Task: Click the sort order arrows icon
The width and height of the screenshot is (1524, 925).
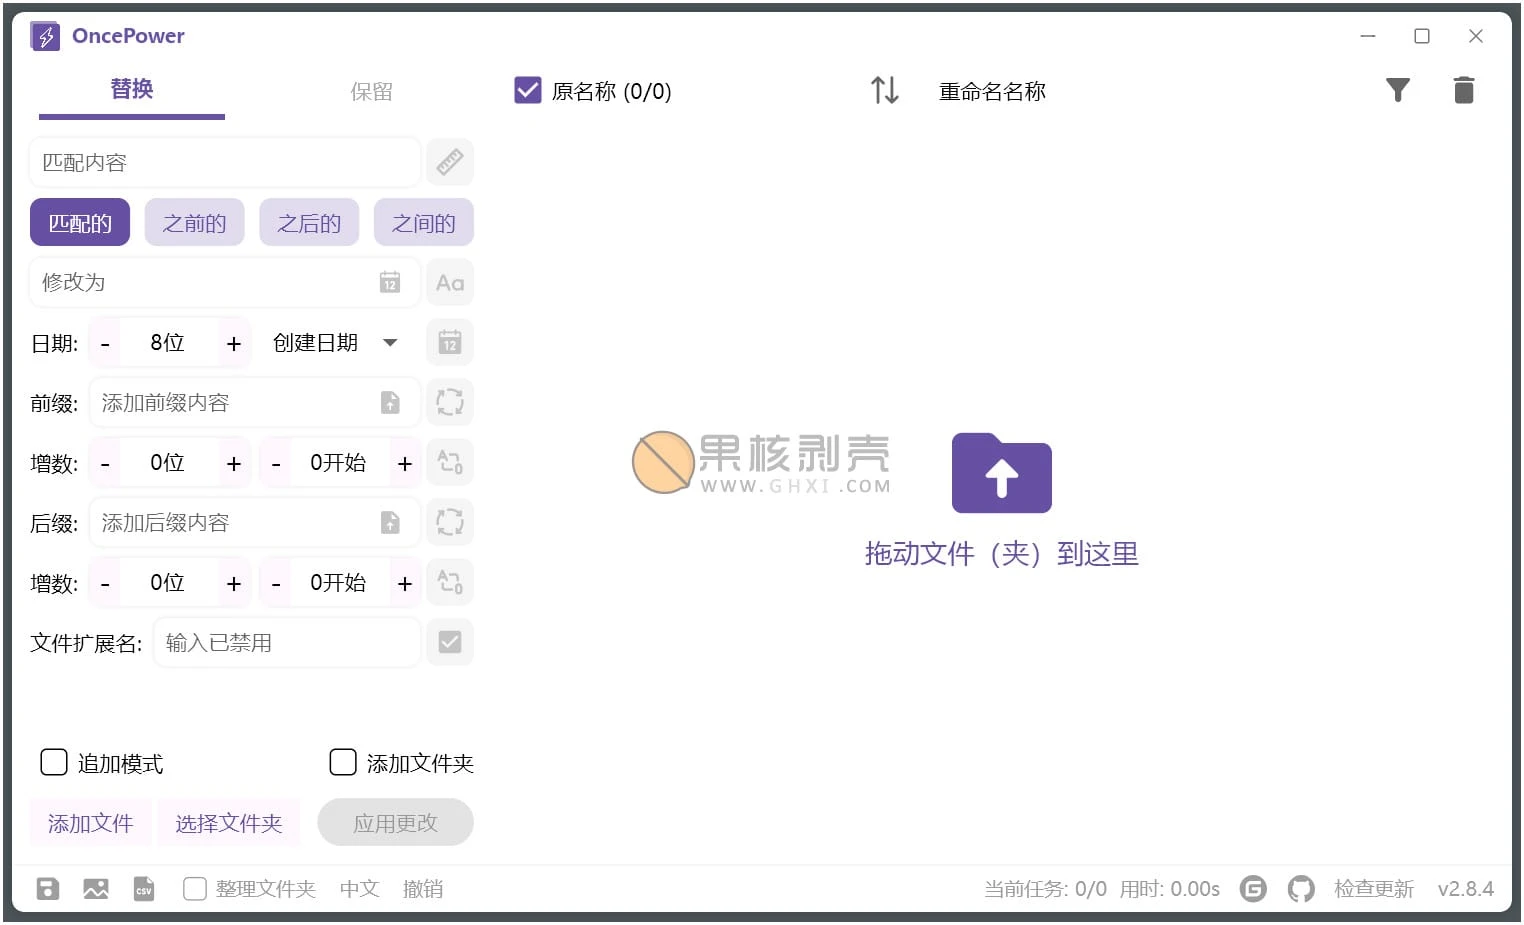Action: coord(884,90)
